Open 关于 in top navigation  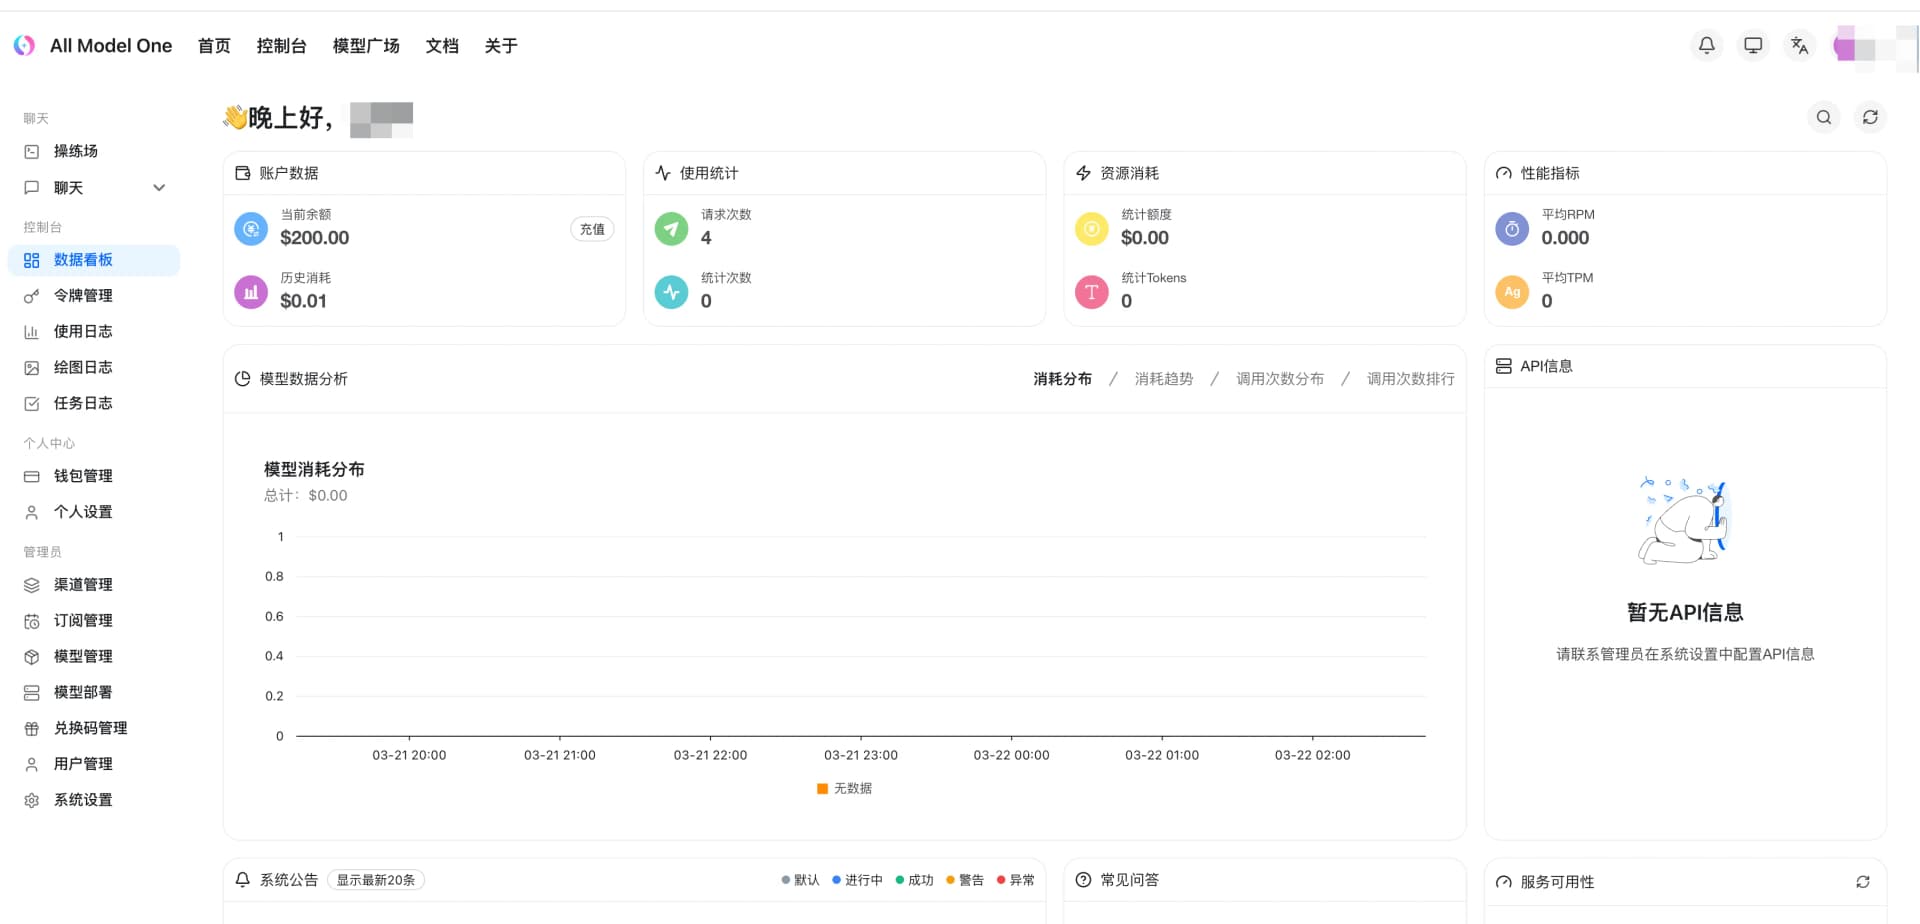click(501, 46)
